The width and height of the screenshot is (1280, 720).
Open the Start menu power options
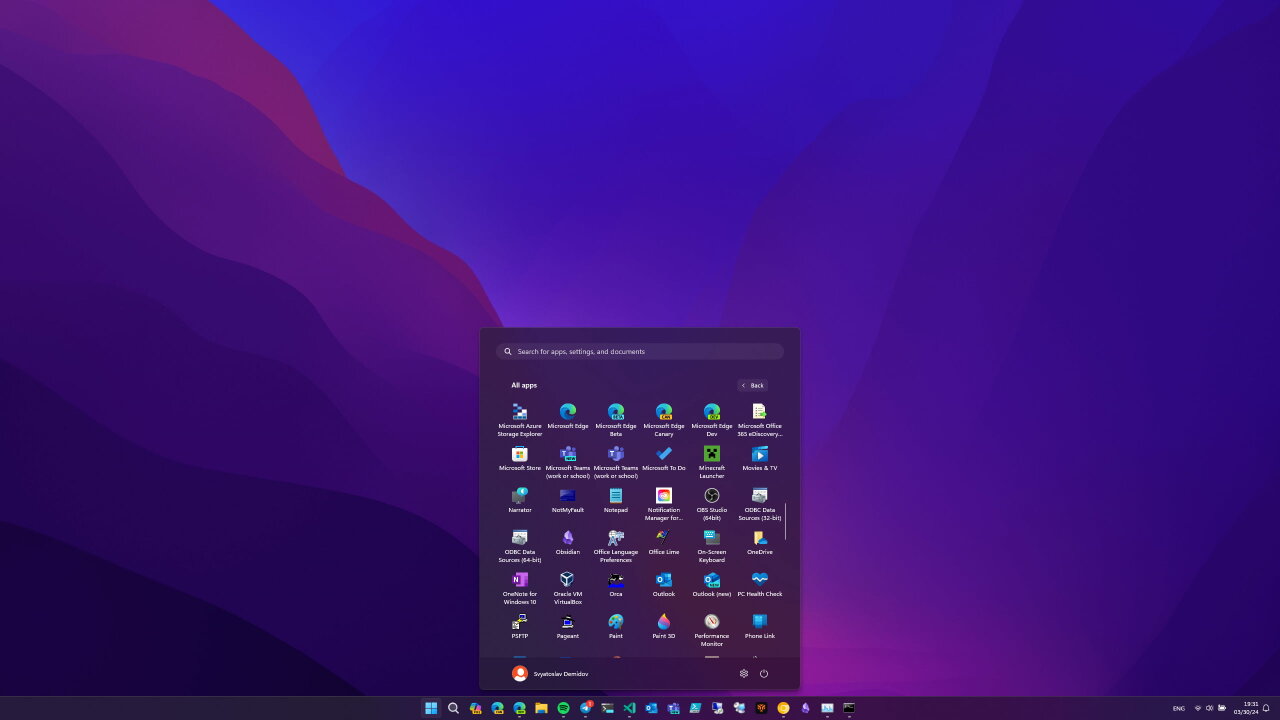point(764,674)
